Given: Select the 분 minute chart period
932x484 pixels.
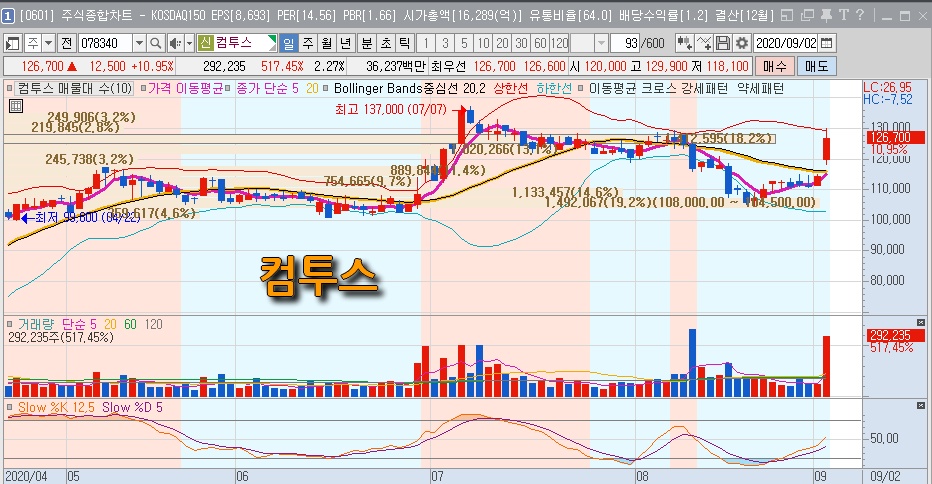Looking at the screenshot, I should point(367,43).
